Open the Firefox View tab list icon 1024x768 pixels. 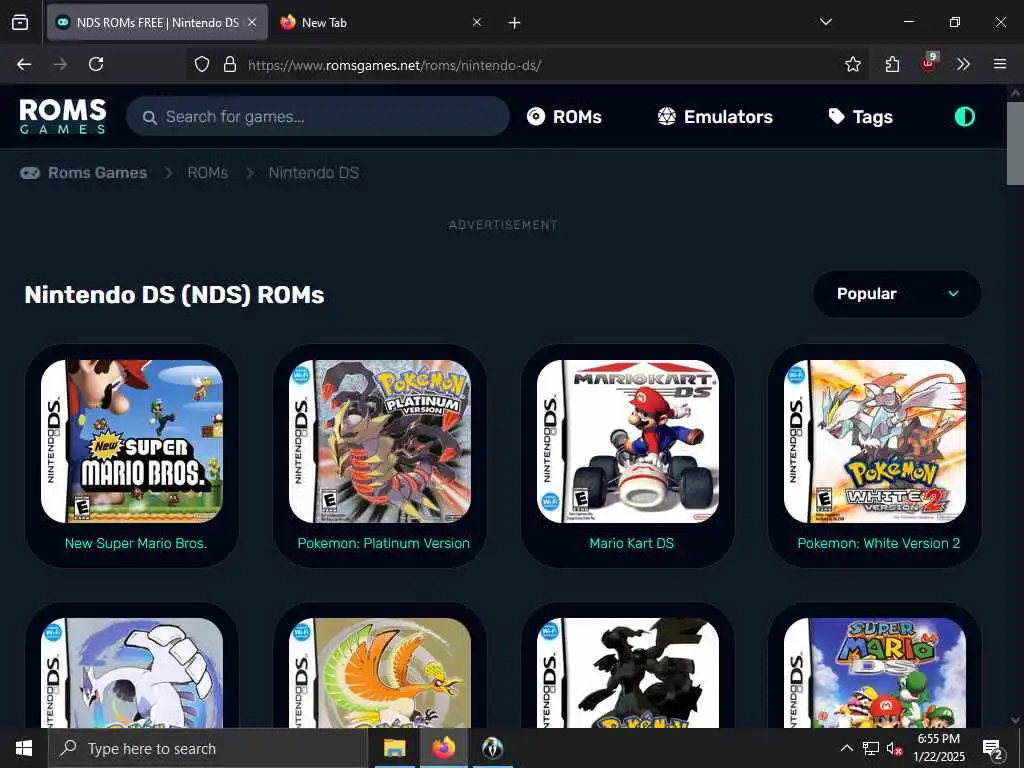point(20,22)
